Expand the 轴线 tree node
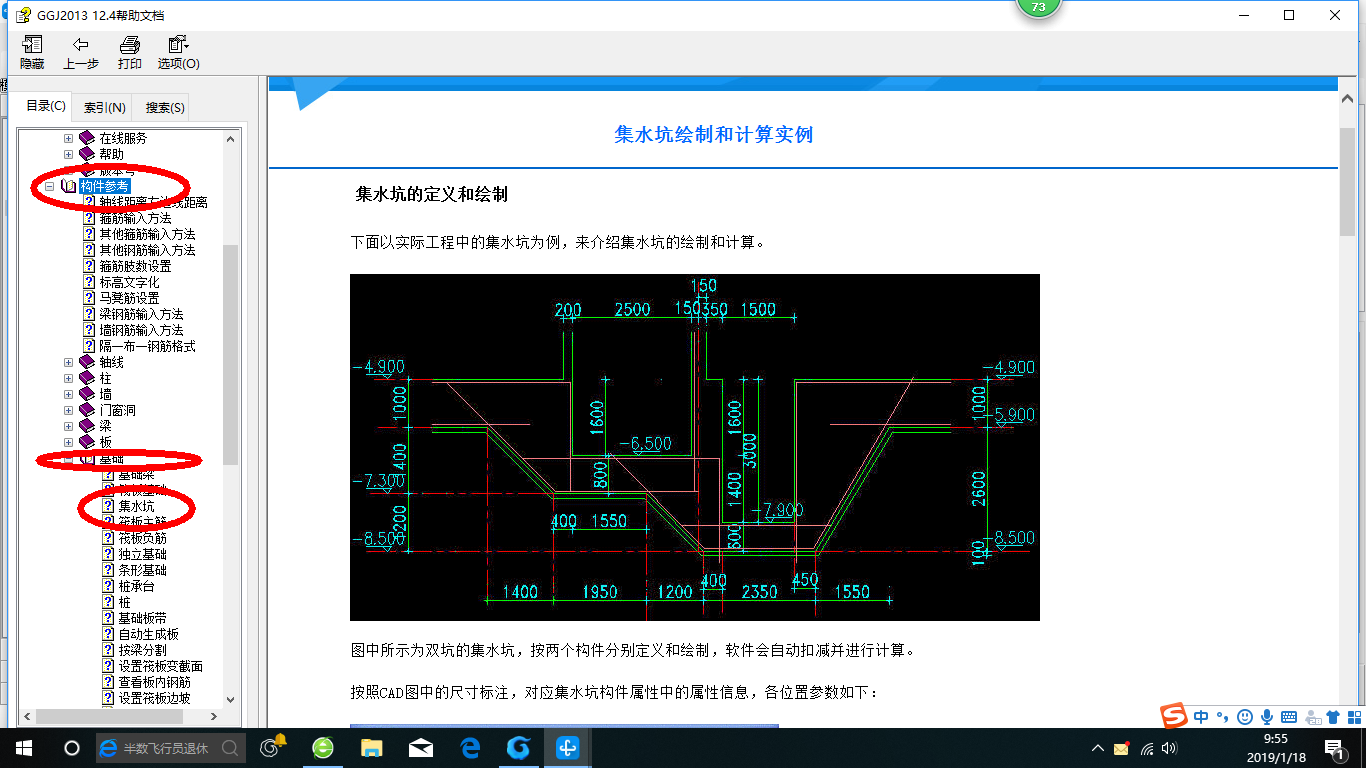The height and width of the screenshot is (768, 1366). [68, 362]
